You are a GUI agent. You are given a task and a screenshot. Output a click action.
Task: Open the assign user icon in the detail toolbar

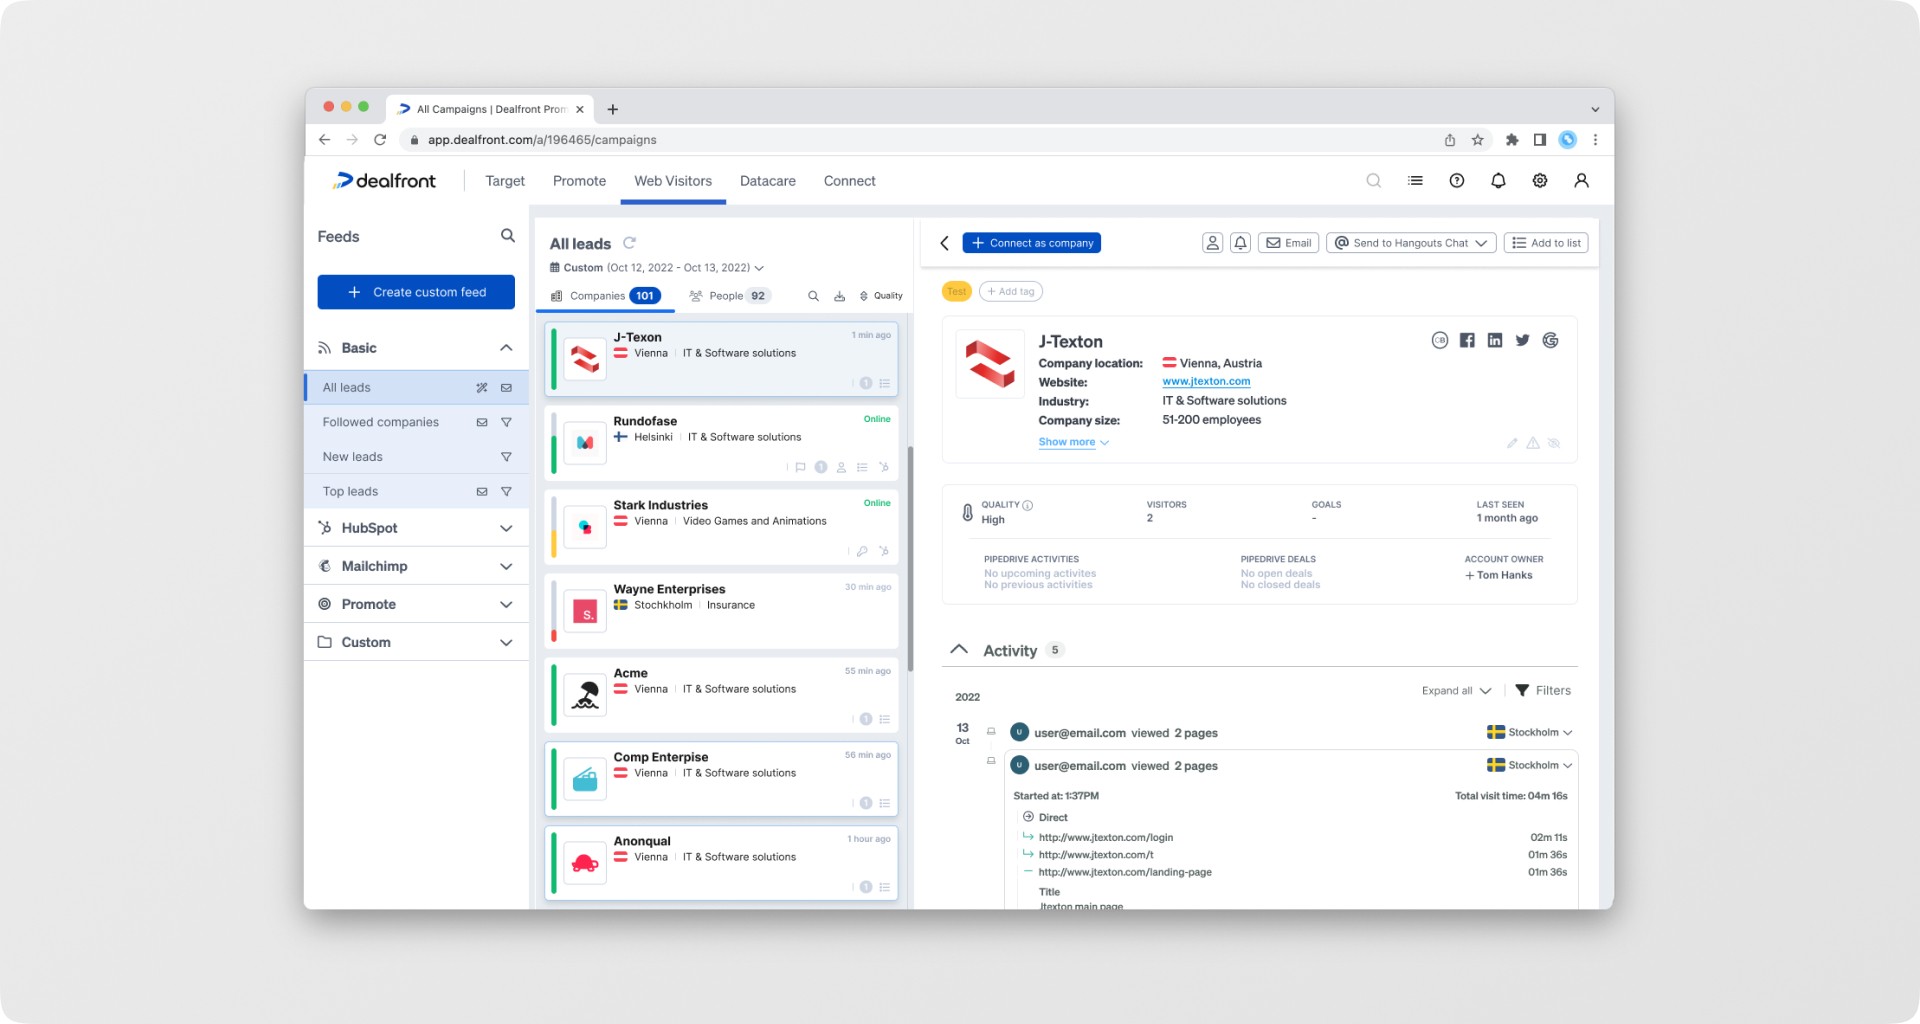(x=1212, y=243)
